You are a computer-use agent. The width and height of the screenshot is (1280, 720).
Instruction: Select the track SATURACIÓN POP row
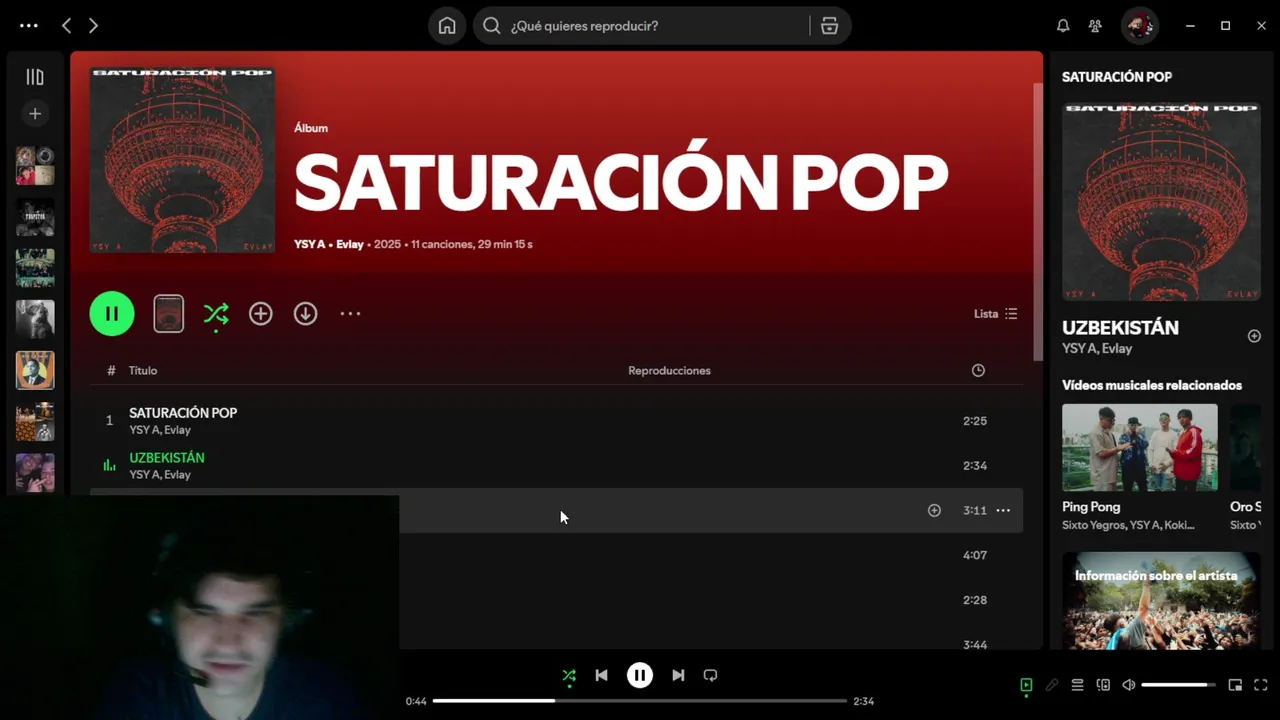click(x=556, y=421)
